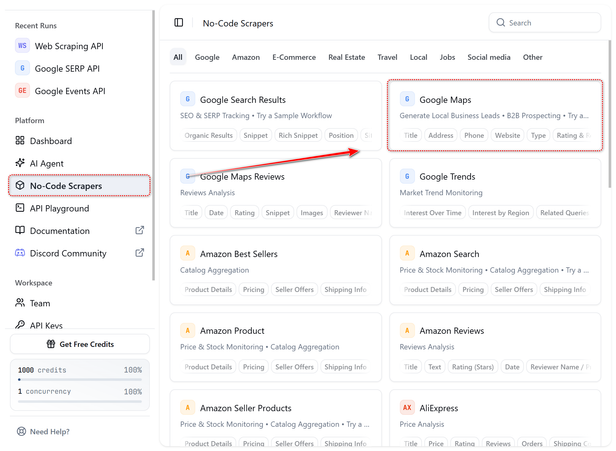This screenshot has width=616, height=451.
Task: Open Documentation external link icon
Action: point(139,230)
